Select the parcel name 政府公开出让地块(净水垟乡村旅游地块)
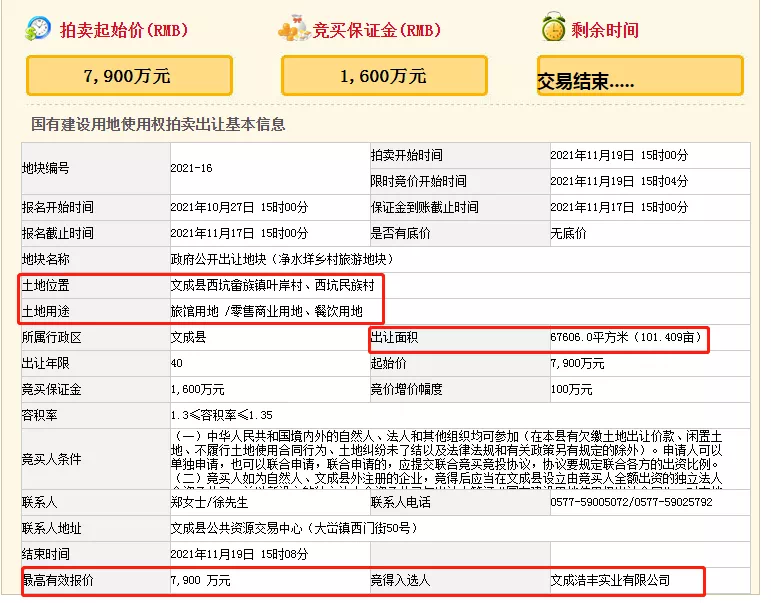 click(282, 259)
